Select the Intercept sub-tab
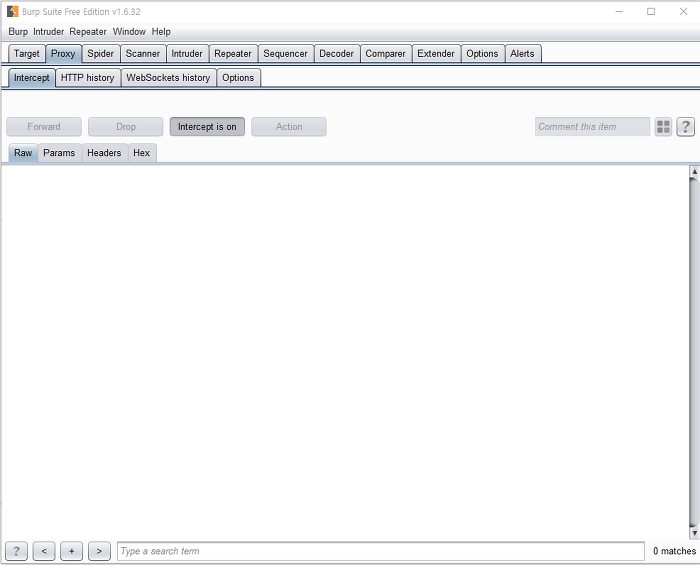 coord(32,78)
